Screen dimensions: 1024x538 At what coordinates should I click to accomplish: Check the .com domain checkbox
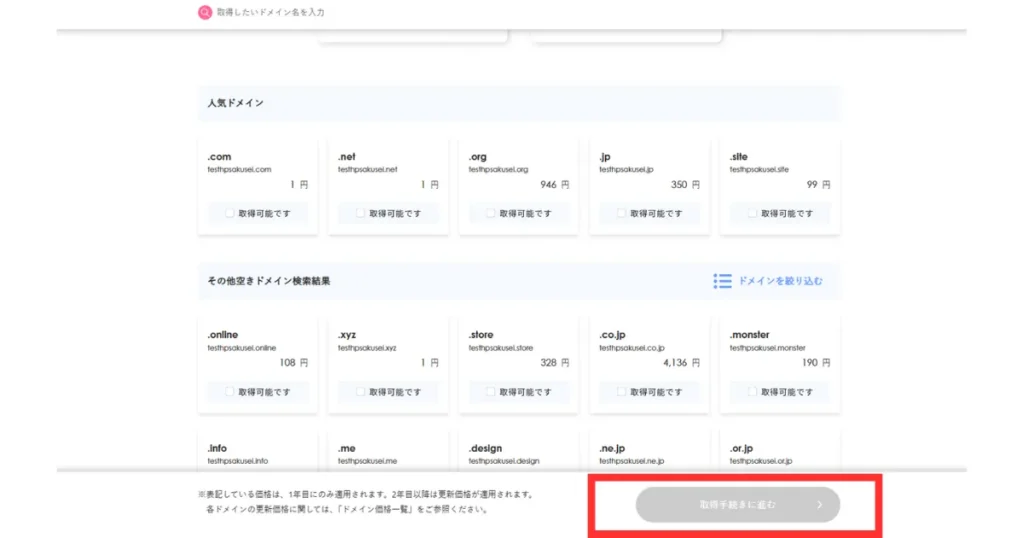pyautogui.click(x=230, y=213)
